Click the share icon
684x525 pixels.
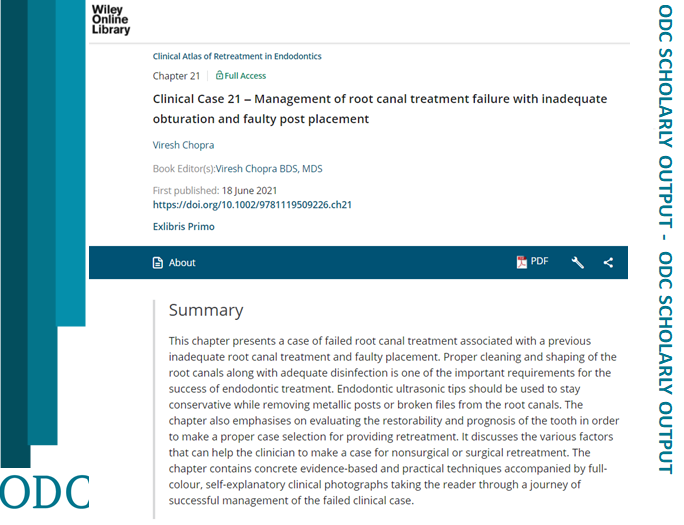[608, 262]
